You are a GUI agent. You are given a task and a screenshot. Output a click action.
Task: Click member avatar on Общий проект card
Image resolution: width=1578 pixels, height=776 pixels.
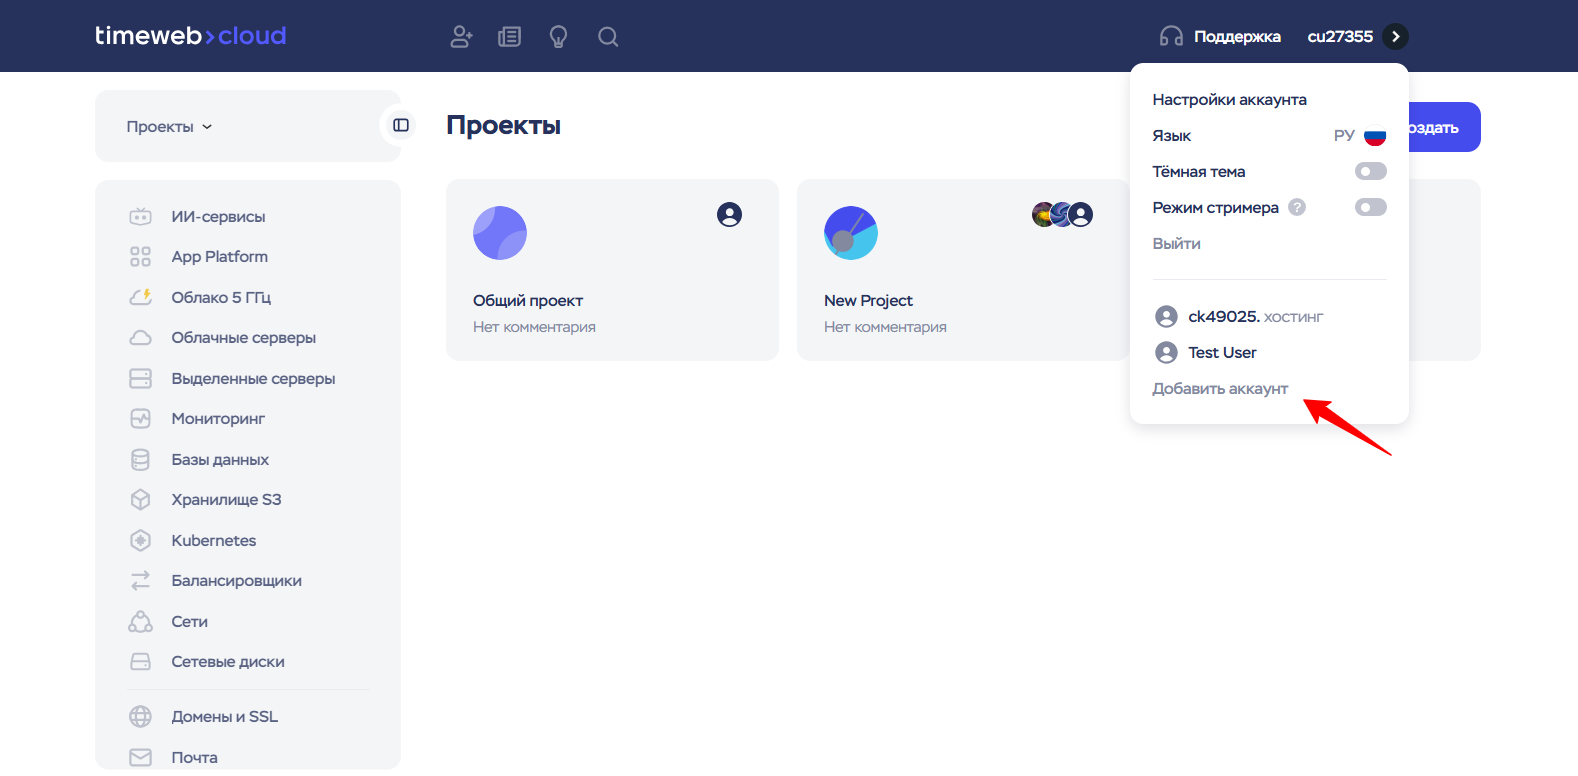click(730, 214)
